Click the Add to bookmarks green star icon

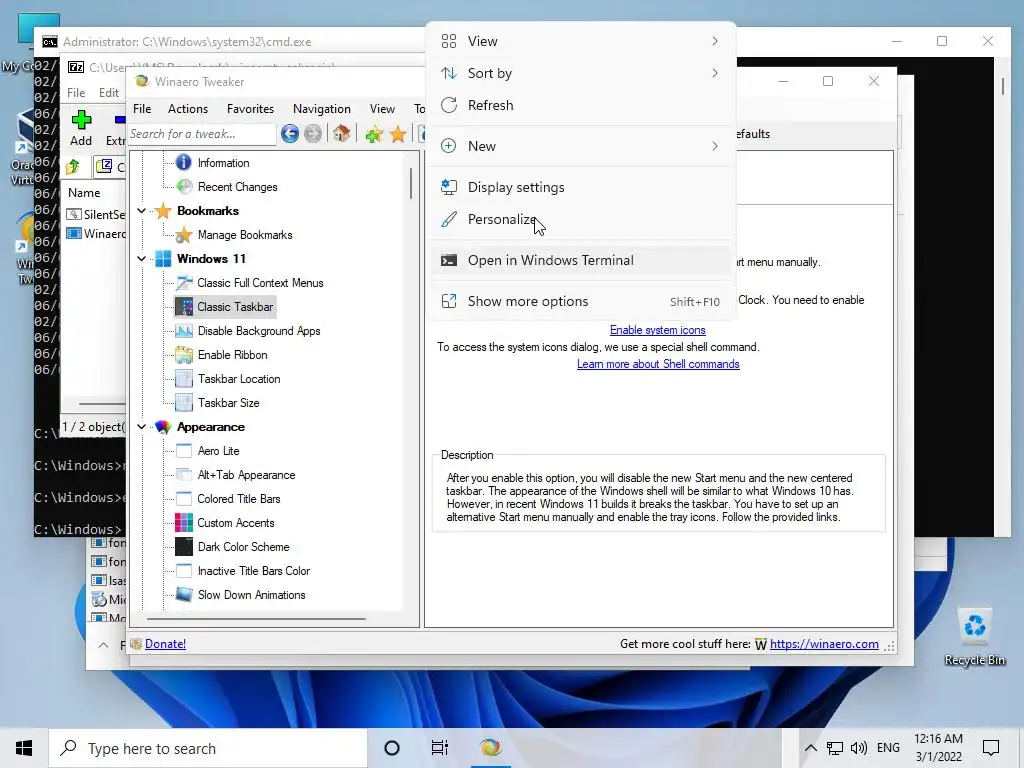[374, 135]
